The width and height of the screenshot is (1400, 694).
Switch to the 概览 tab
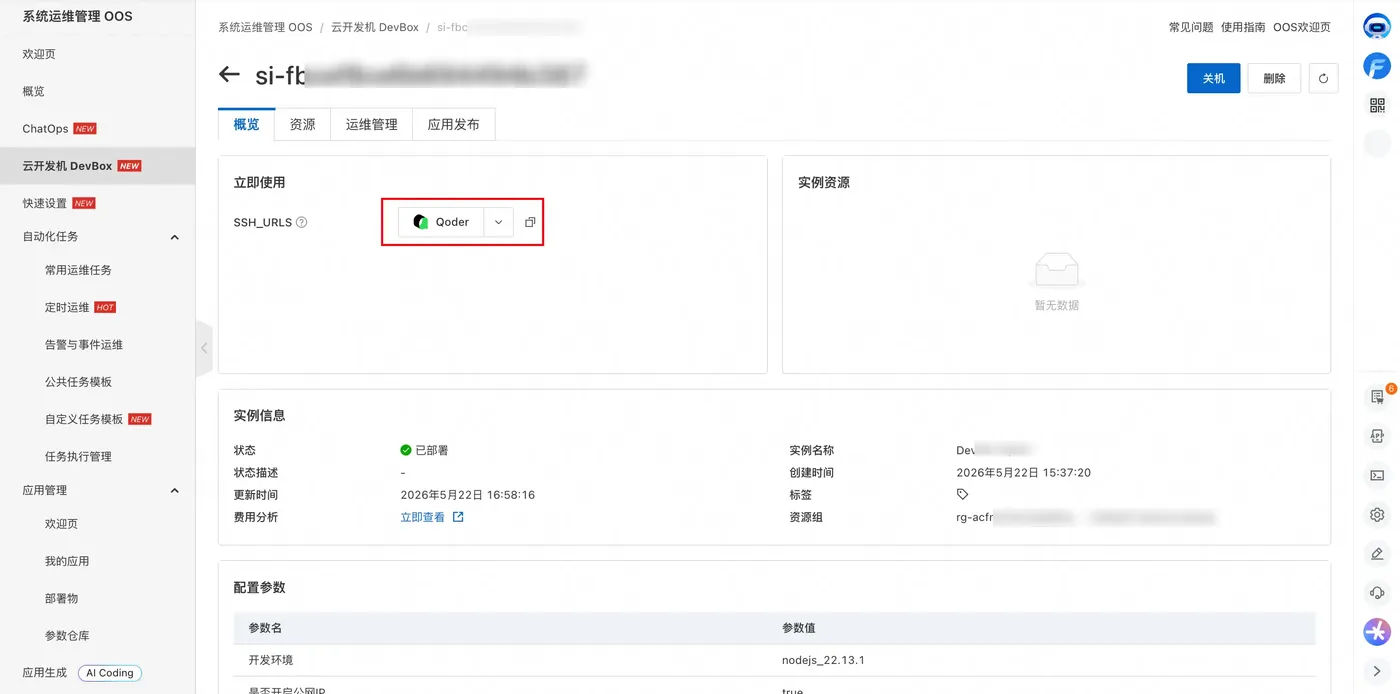tap(246, 124)
